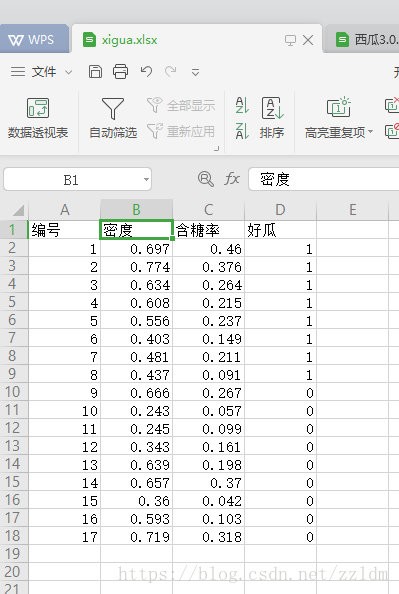The width and height of the screenshot is (399, 594).
Task: Select column A header
Action: click(x=64, y=209)
